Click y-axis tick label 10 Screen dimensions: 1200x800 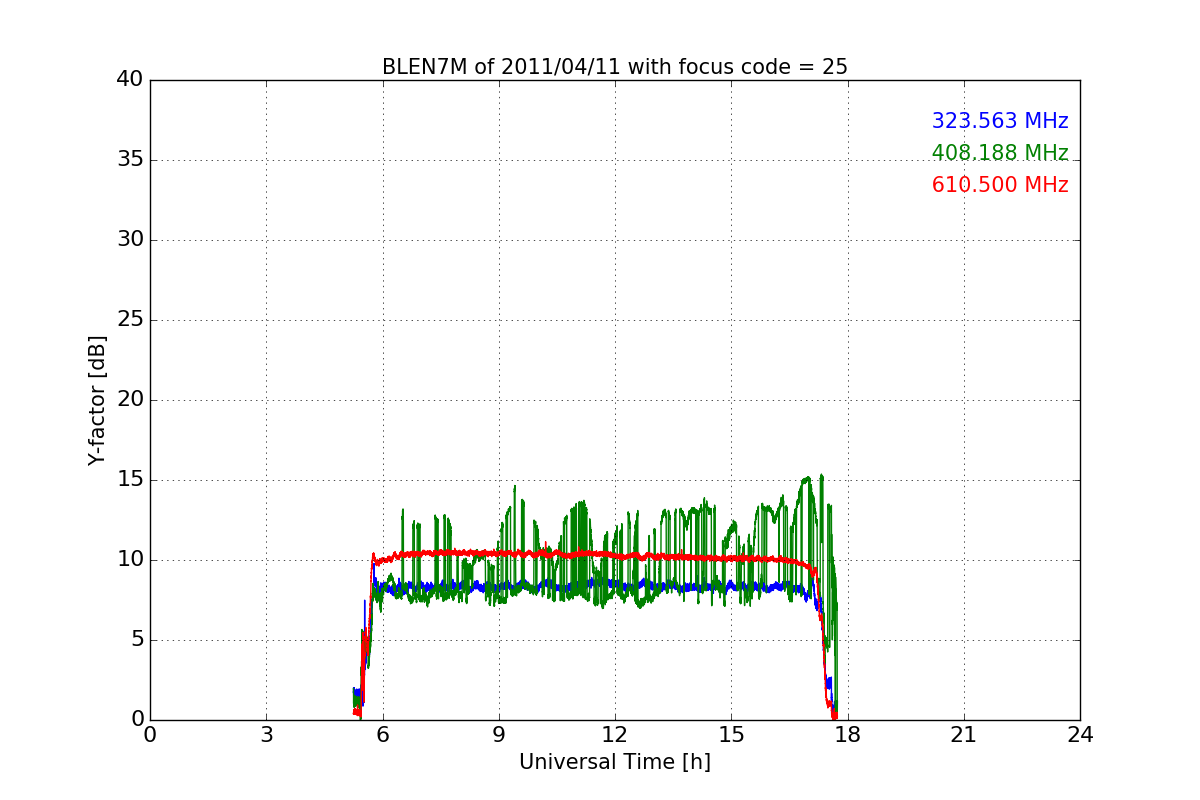click(130, 560)
